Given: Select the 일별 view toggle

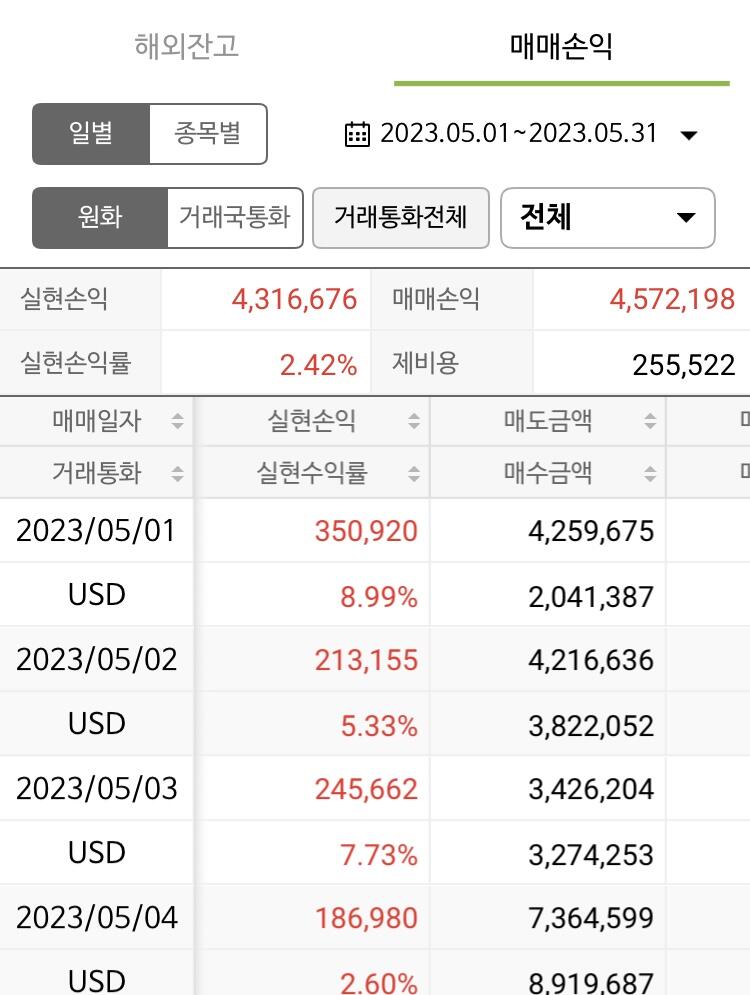Looking at the screenshot, I should (91, 134).
